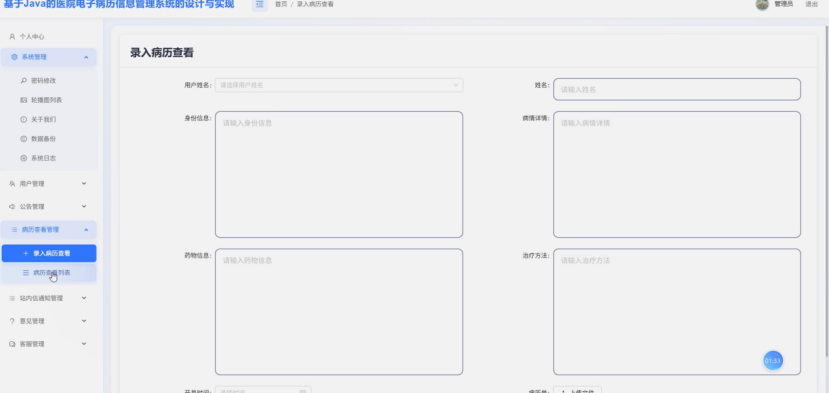The height and width of the screenshot is (393, 829).
Task: Go to 首页 in breadcrumb
Action: [x=281, y=4]
